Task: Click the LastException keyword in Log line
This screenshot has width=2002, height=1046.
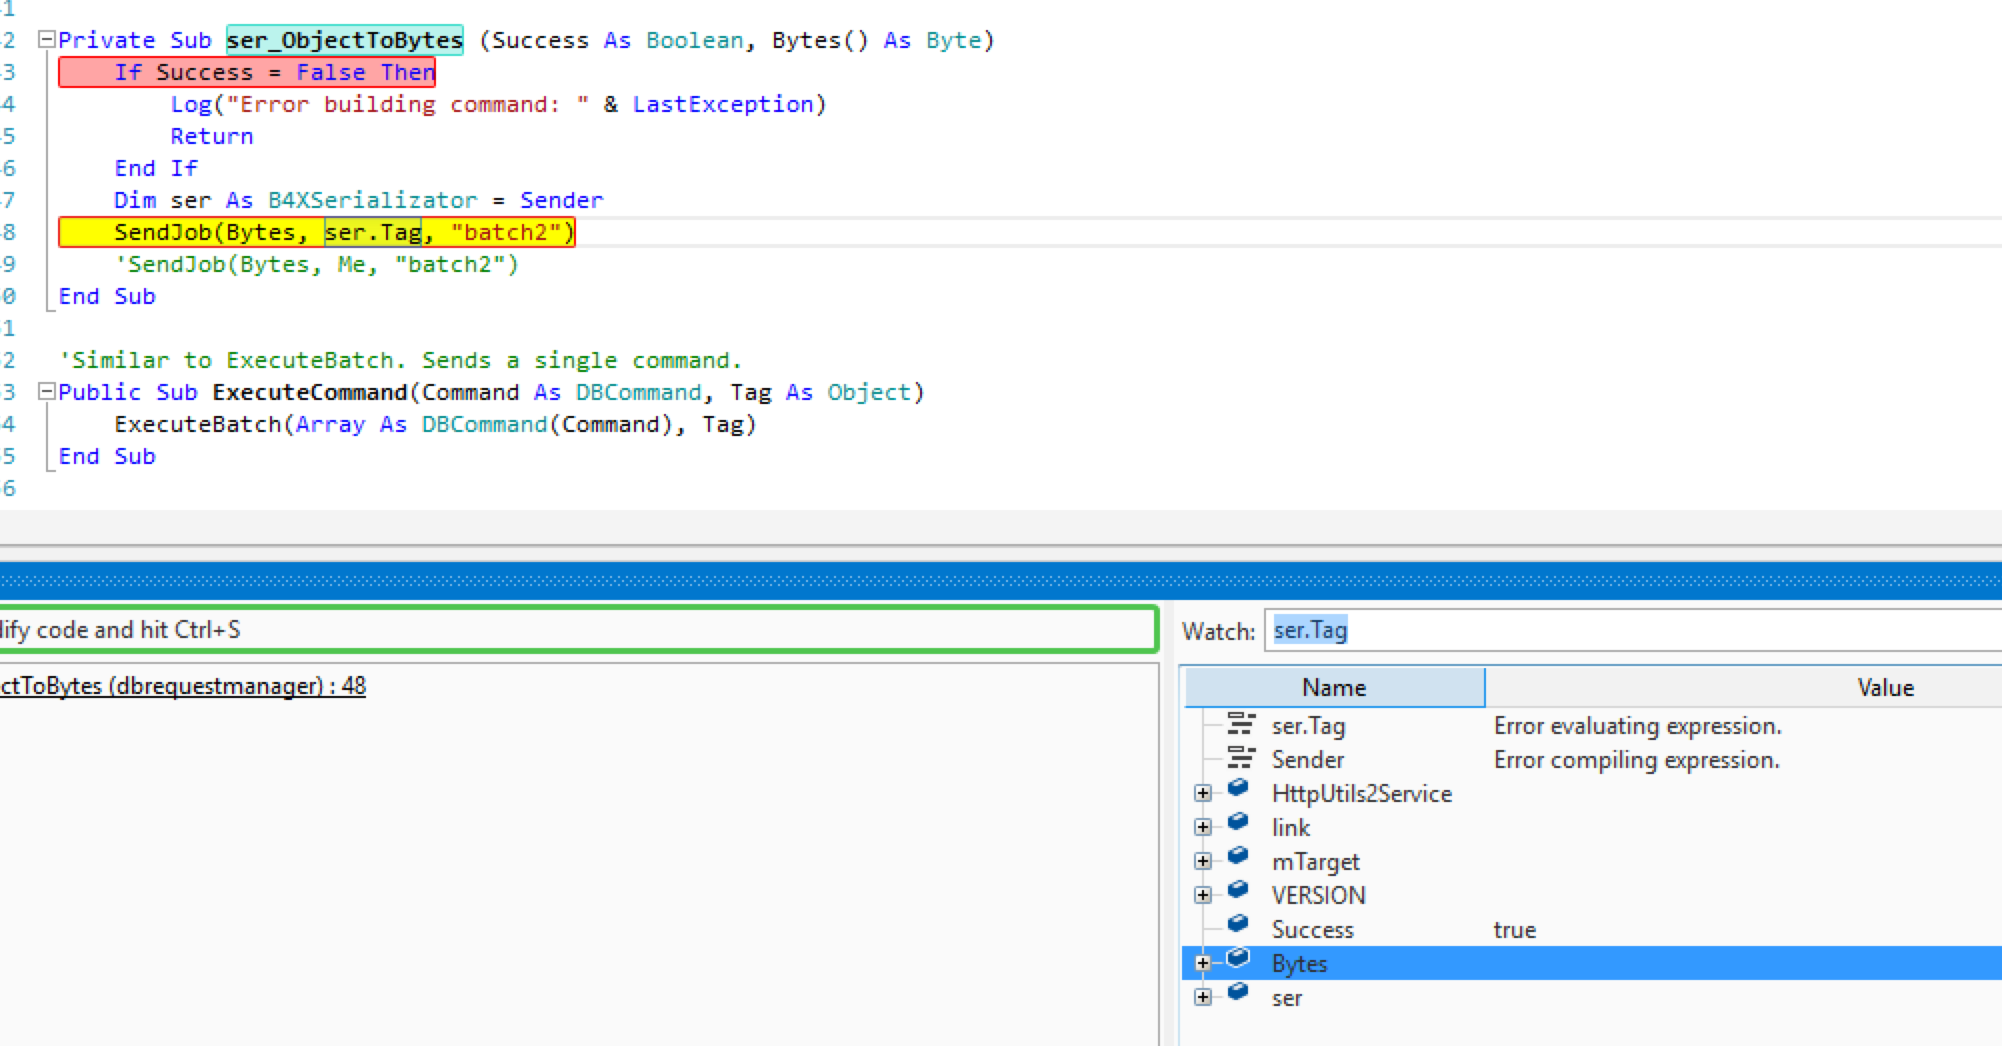Action: coord(723,104)
